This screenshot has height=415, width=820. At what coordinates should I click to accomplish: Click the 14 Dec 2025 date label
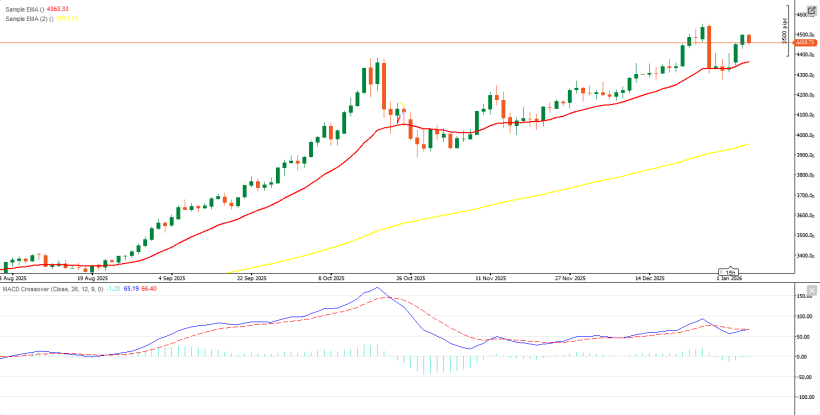point(650,278)
